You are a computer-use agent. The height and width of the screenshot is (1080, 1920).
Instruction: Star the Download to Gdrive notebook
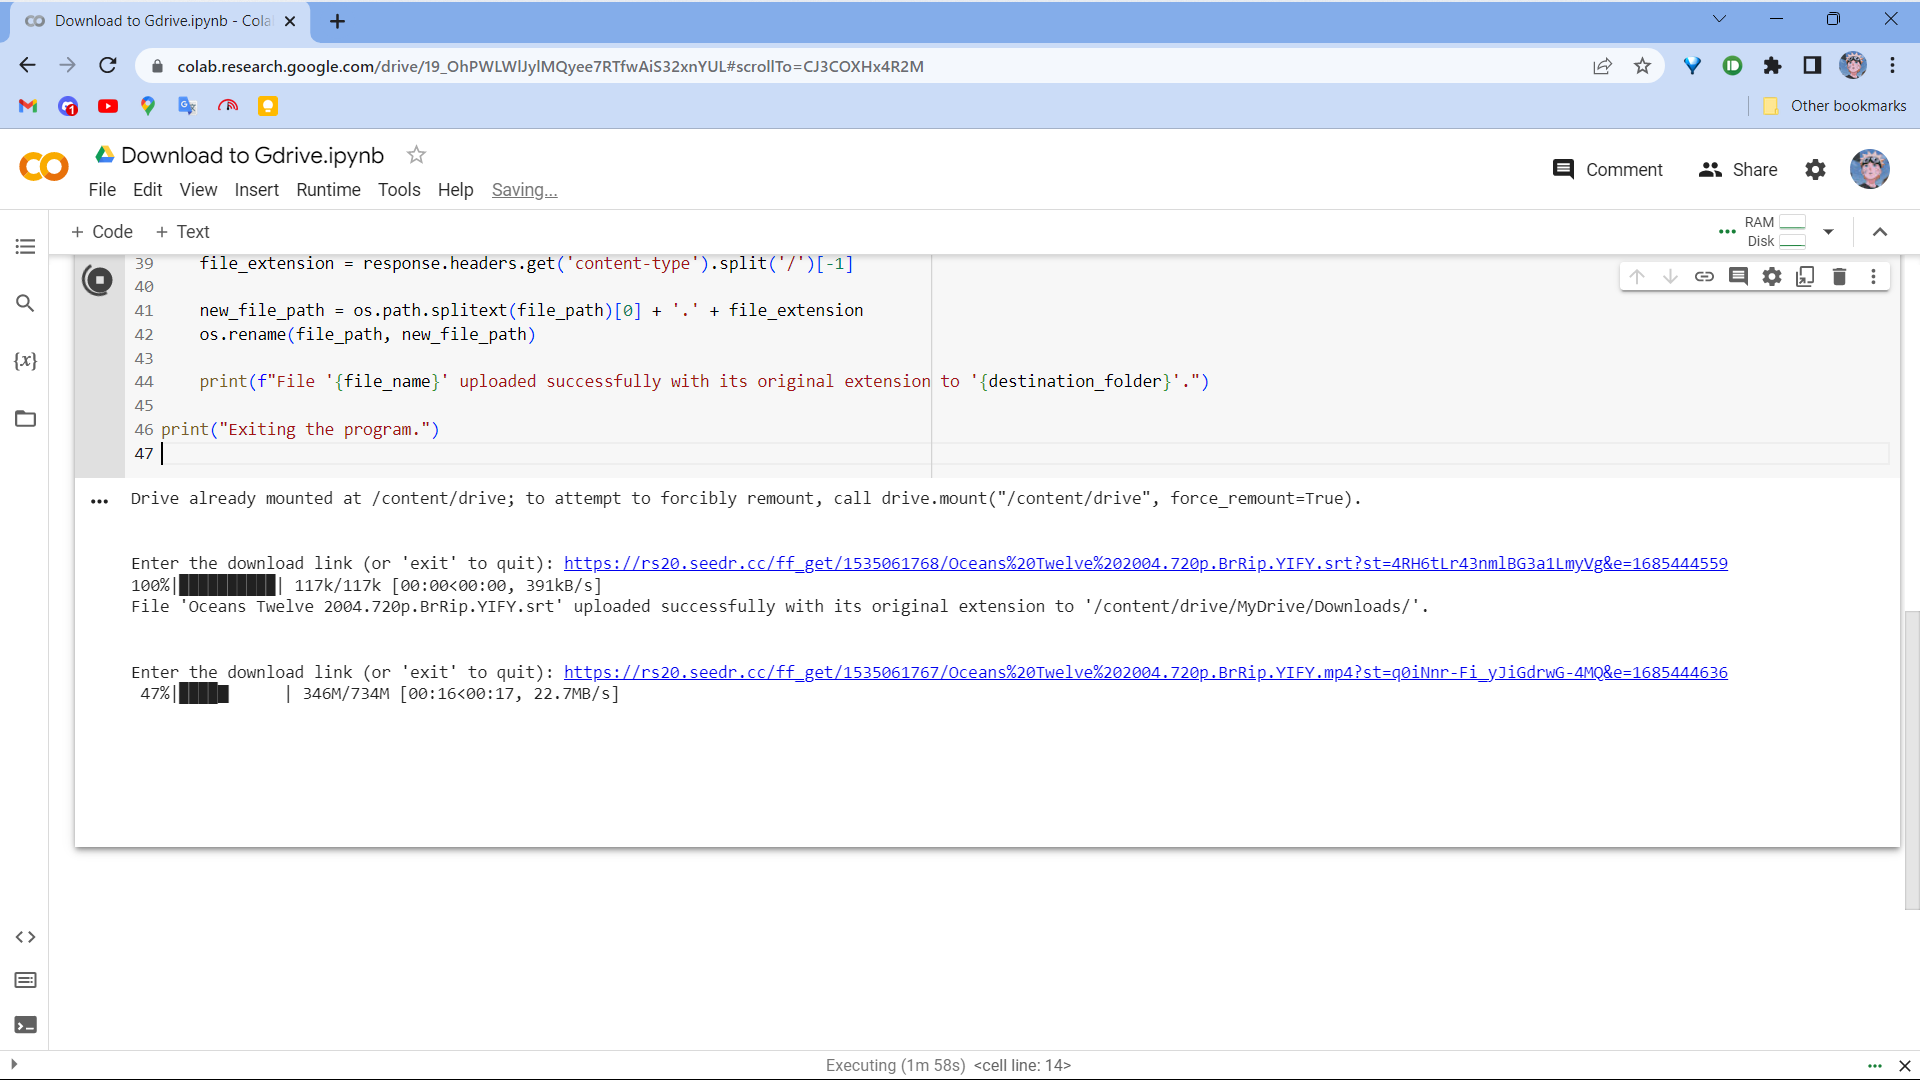[x=416, y=155]
